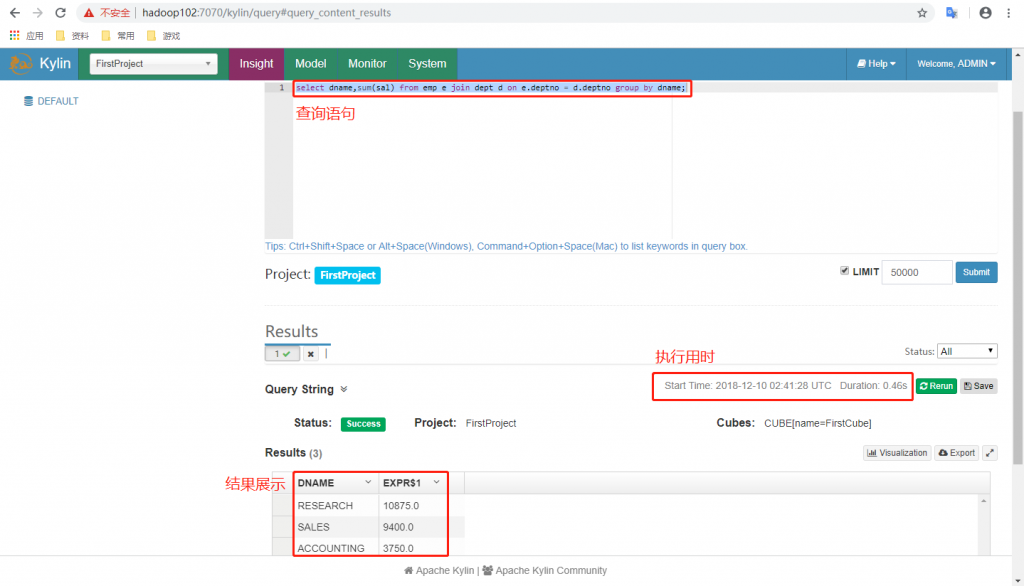Switch to the Insight tab
Screen dimensions: 1024x586
[256, 63]
